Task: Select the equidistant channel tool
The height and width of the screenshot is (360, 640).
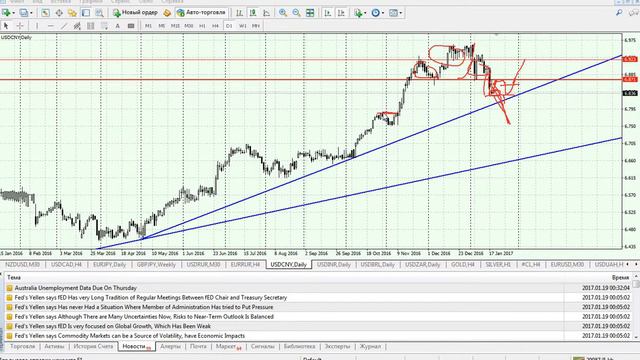Action: point(77,26)
